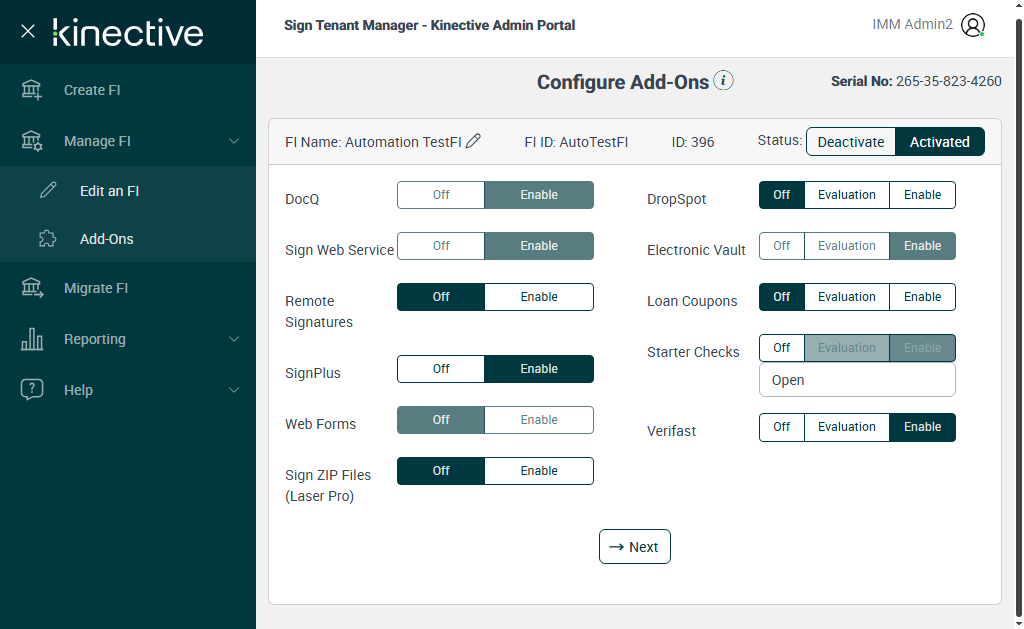Set SignPlus to Enable
This screenshot has width=1024, height=629.
click(x=539, y=368)
